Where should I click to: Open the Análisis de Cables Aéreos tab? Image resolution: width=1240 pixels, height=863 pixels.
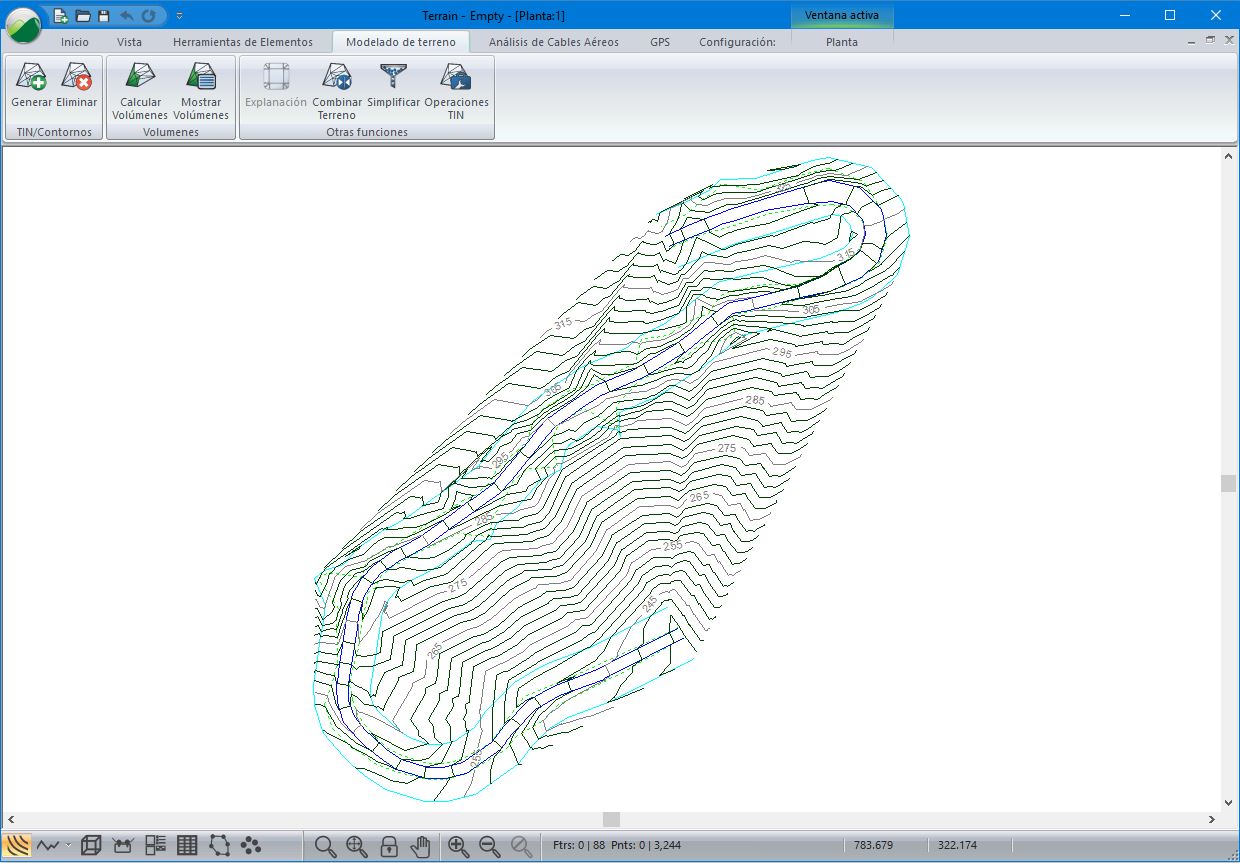[553, 42]
